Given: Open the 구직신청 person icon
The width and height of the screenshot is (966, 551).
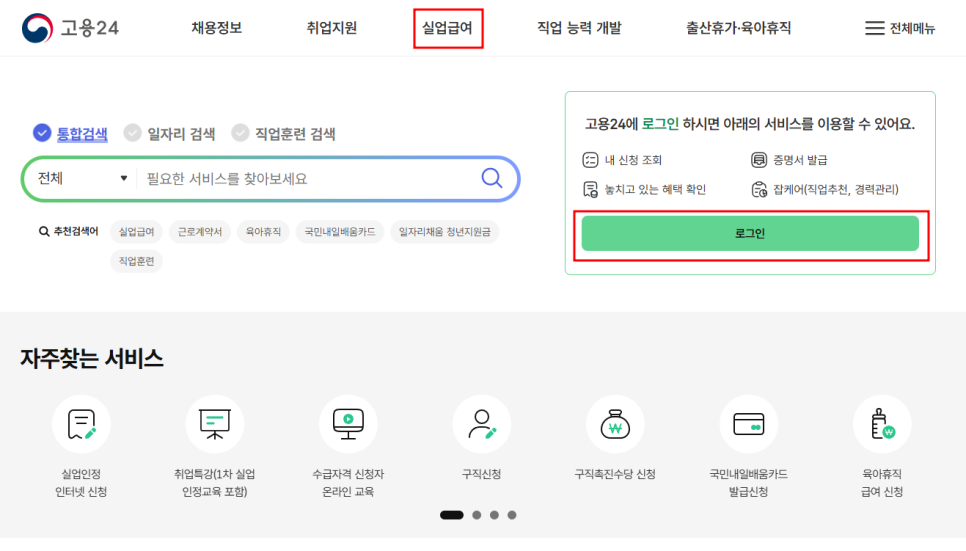Looking at the screenshot, I should tap(482, 424).
